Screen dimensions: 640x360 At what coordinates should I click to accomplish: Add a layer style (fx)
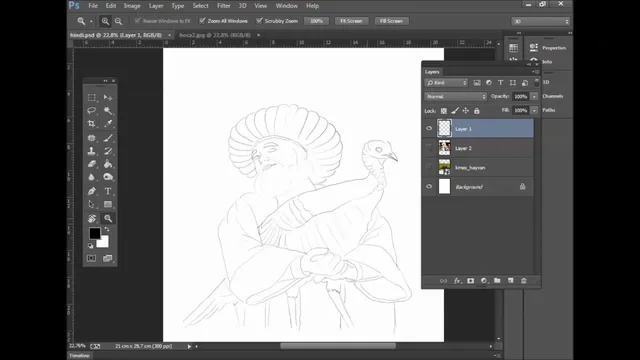pos(457,281)
